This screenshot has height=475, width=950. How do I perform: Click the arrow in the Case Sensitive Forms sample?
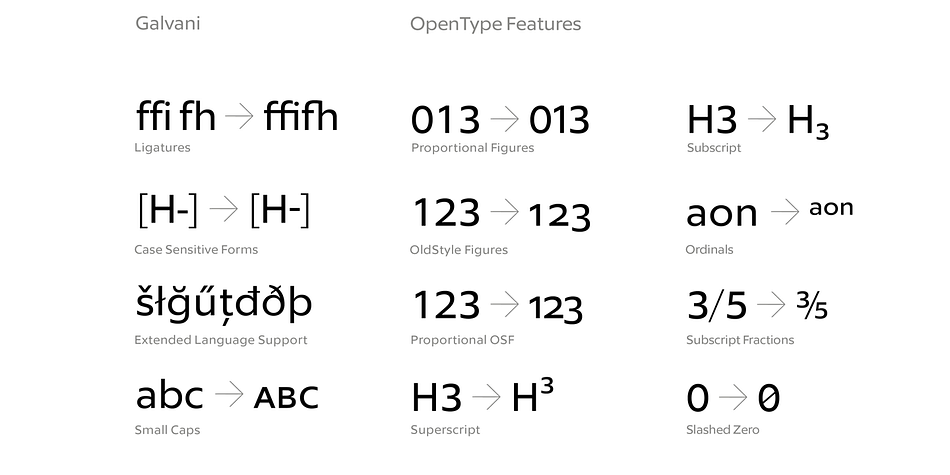click(224, 210)
